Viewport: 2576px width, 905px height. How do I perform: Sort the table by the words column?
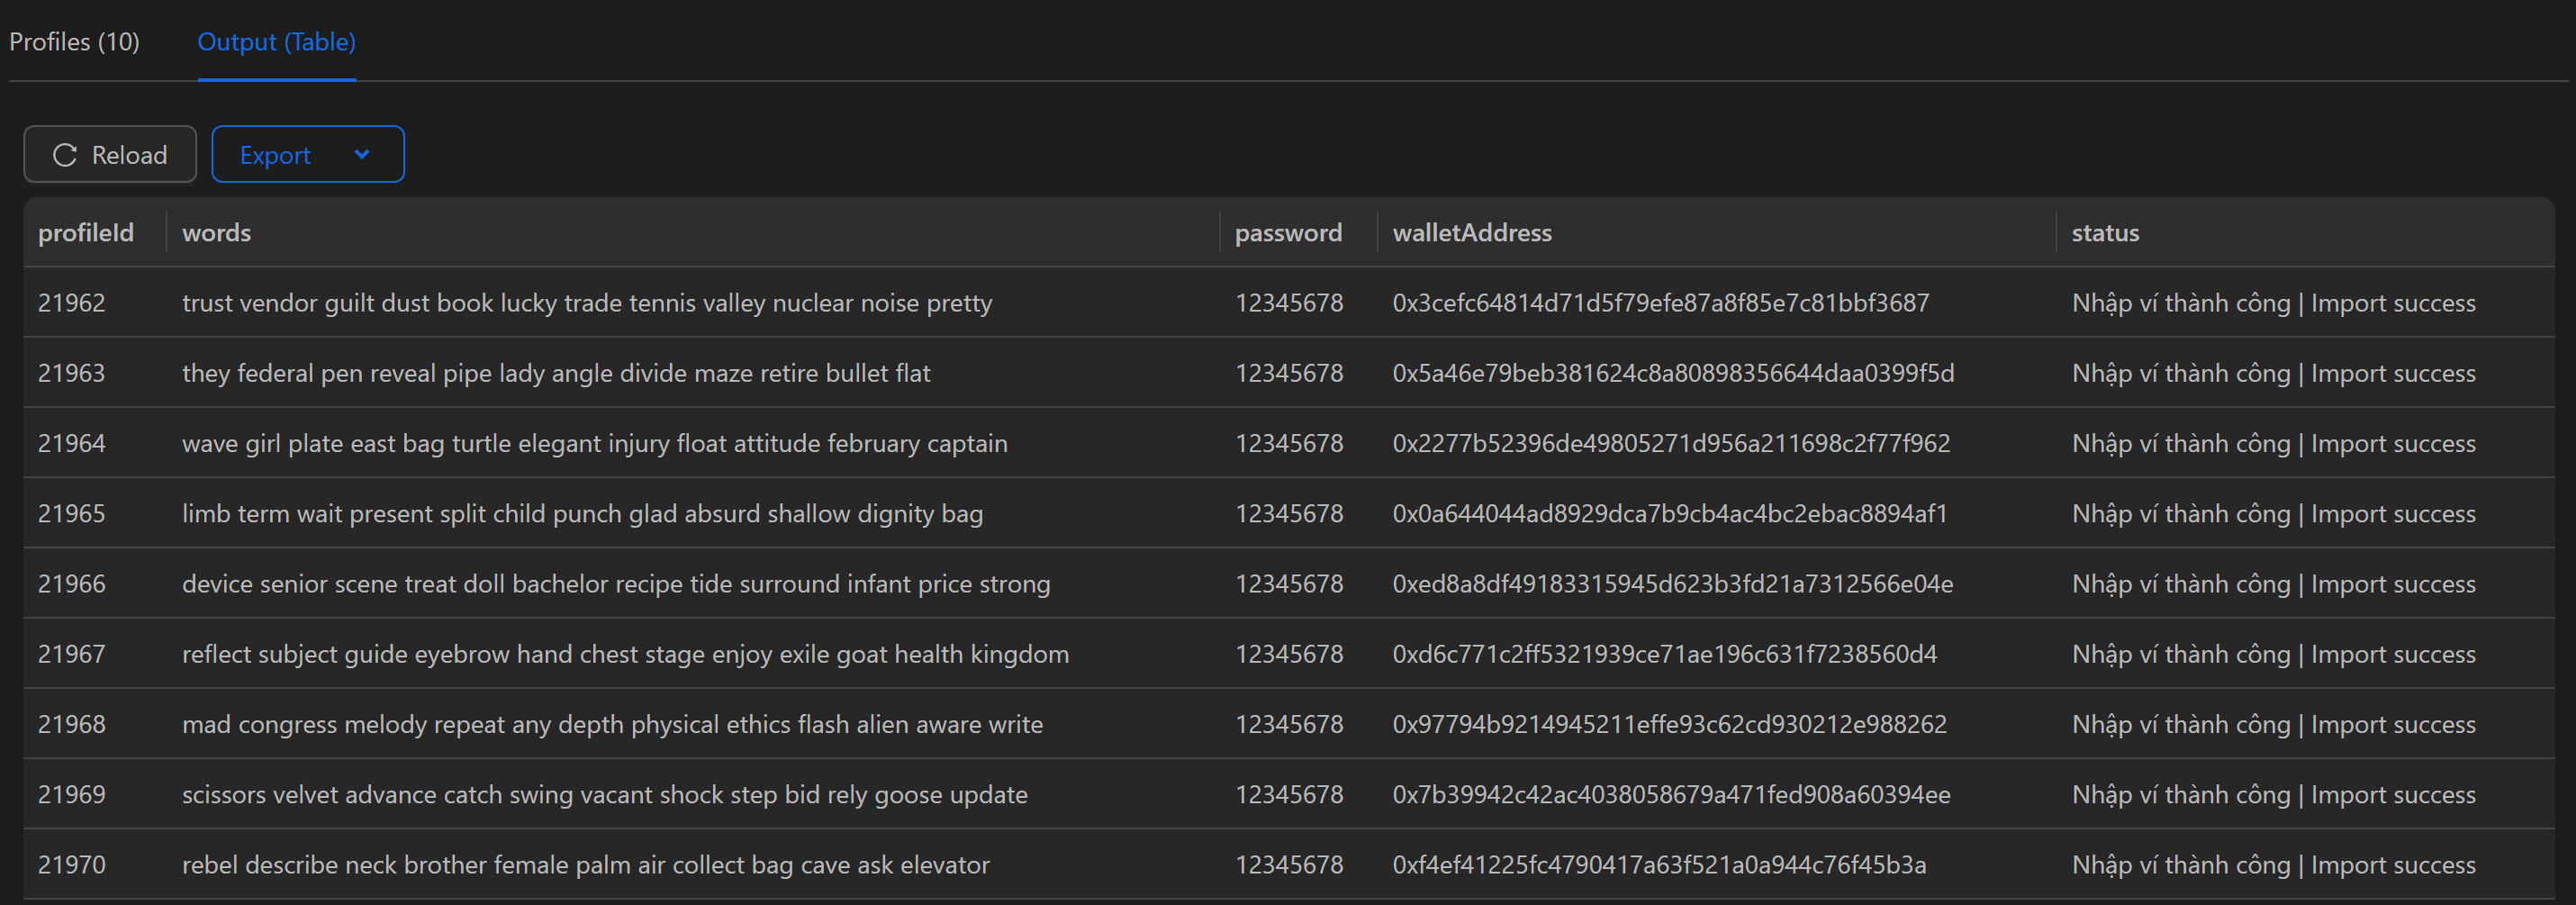tap(217, 232)
